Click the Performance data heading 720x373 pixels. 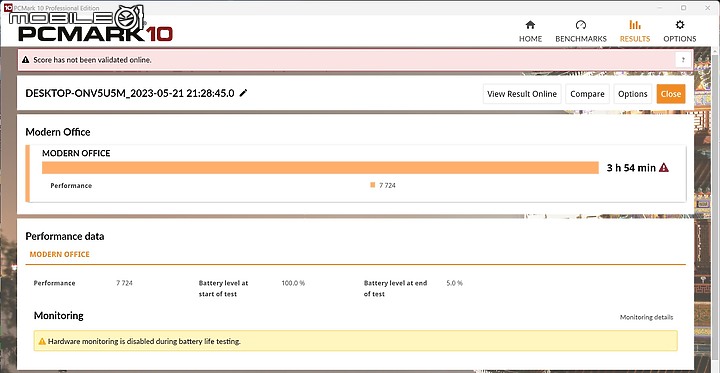pyautogui.click(x=65, y=236)
